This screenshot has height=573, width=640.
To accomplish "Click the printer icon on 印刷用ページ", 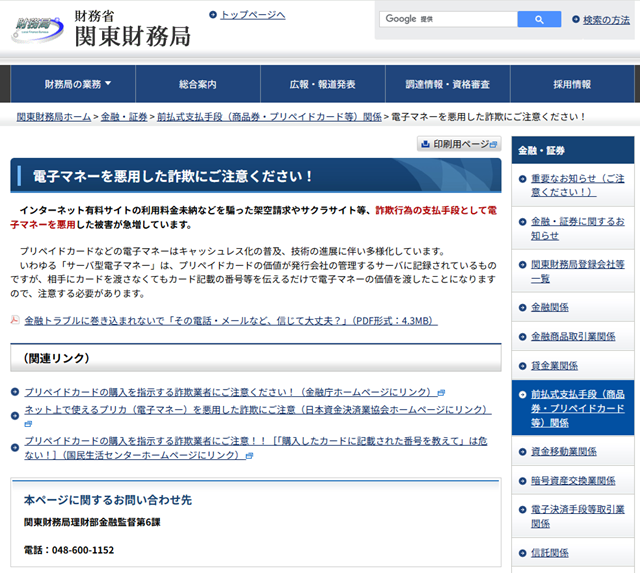I will pos(425,145).
